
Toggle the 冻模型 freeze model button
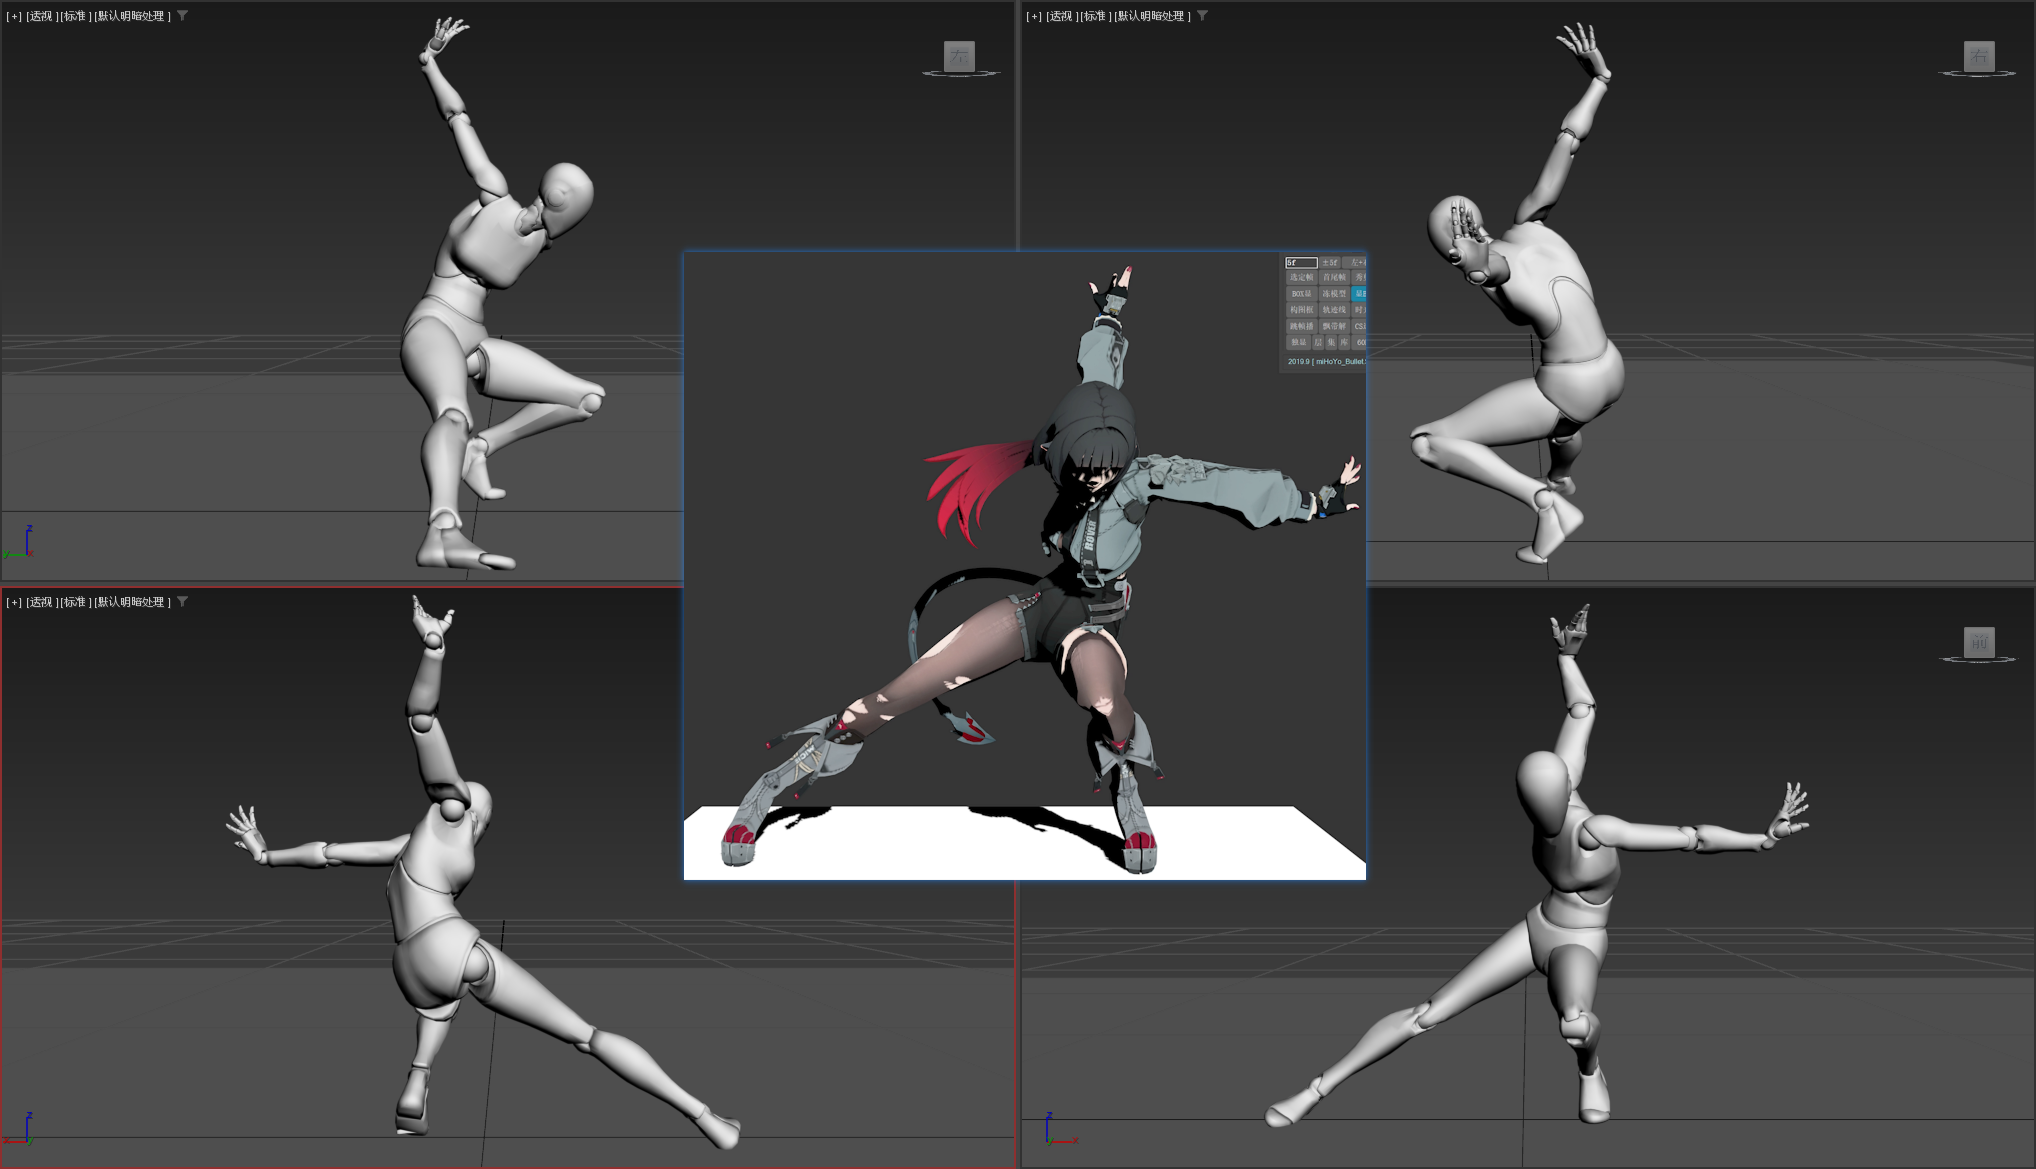click(1334, 294)
